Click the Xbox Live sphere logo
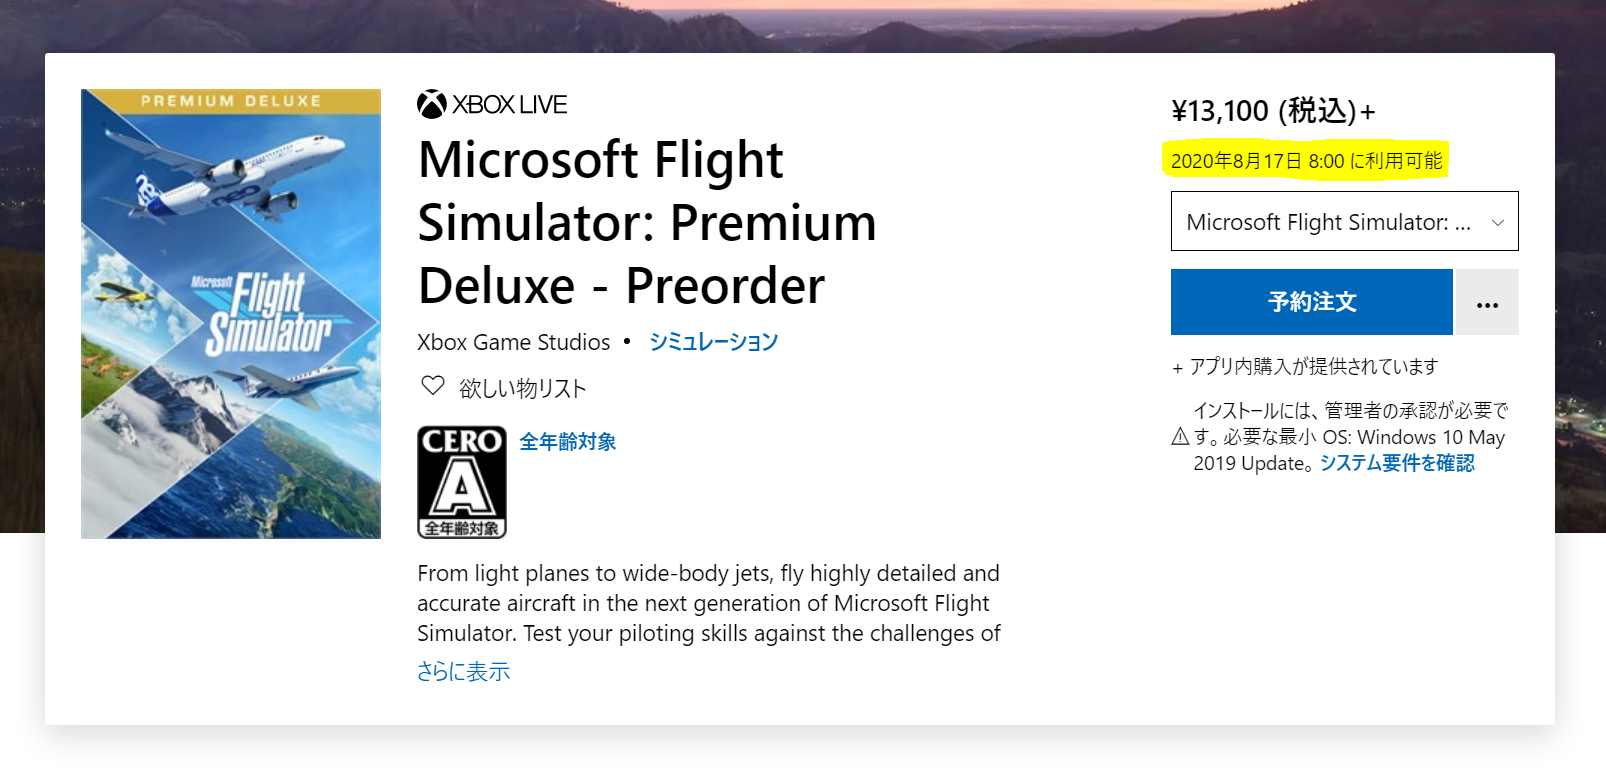 tap(429, 103)
